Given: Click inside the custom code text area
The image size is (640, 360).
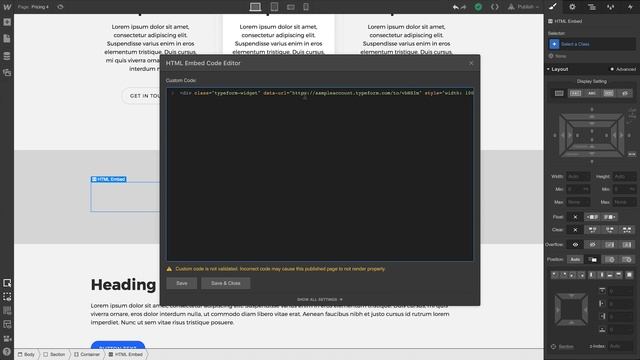Looking at the screenshot, I should pyautogui.click(x=320, y=174).
